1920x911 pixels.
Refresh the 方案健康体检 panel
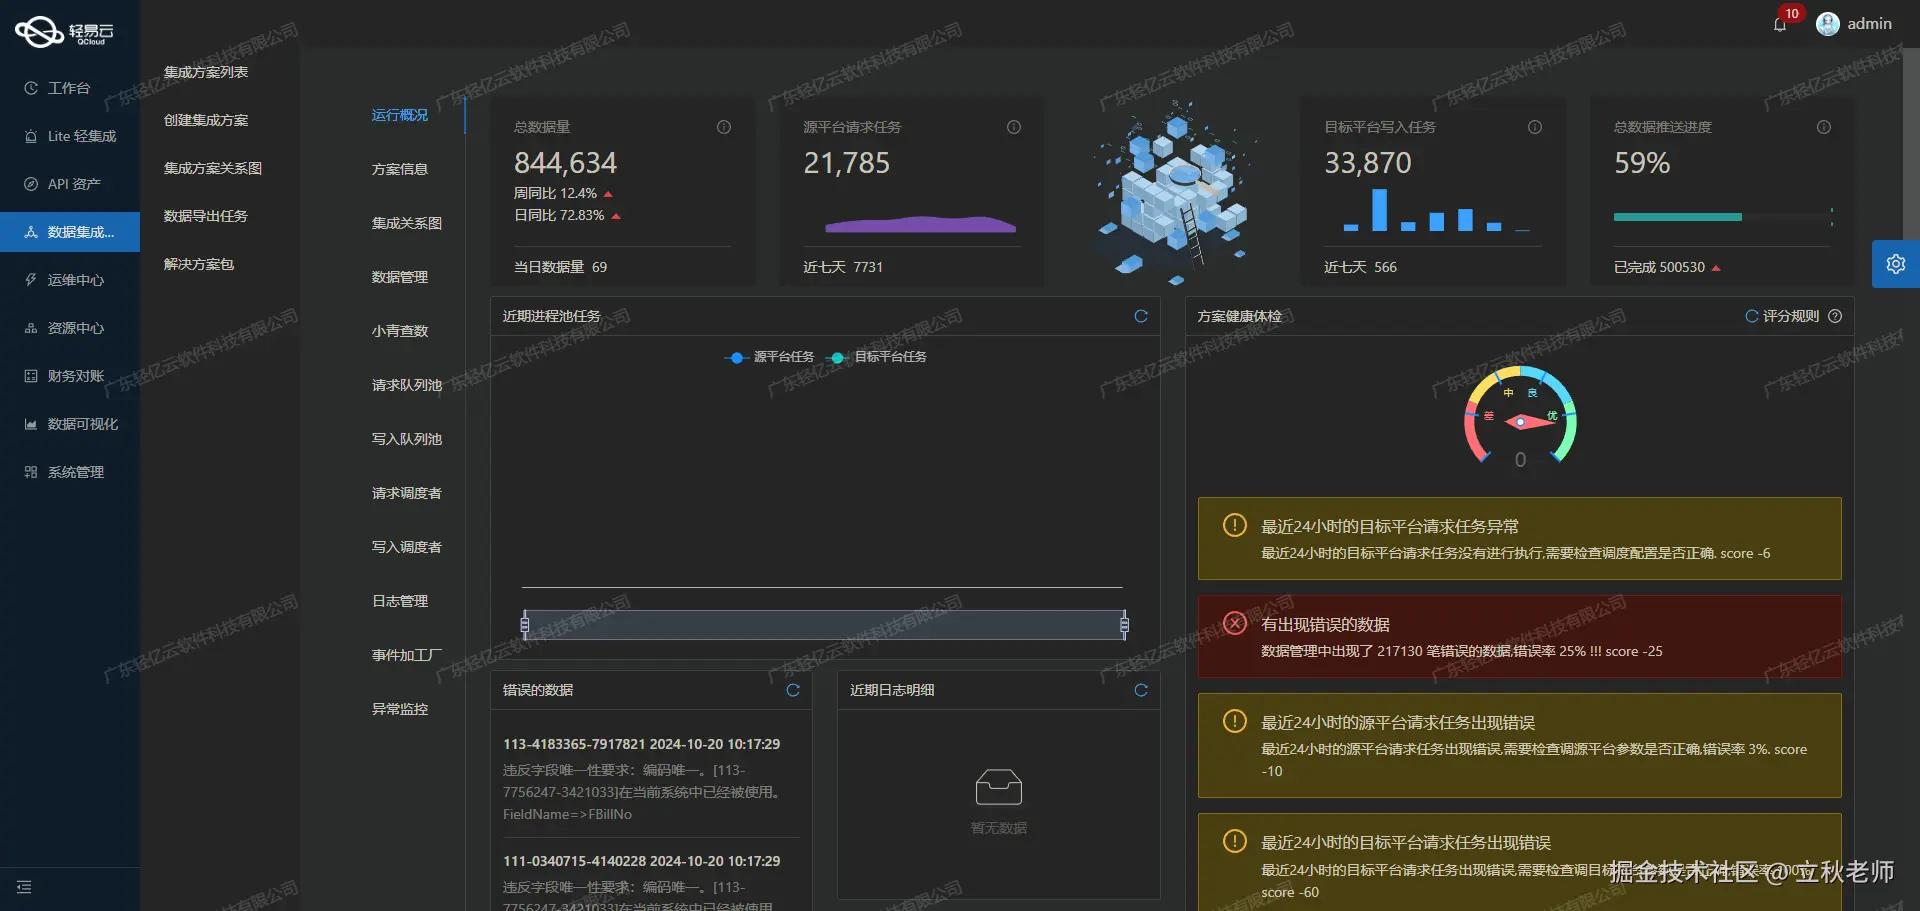tap(1751, 316)
